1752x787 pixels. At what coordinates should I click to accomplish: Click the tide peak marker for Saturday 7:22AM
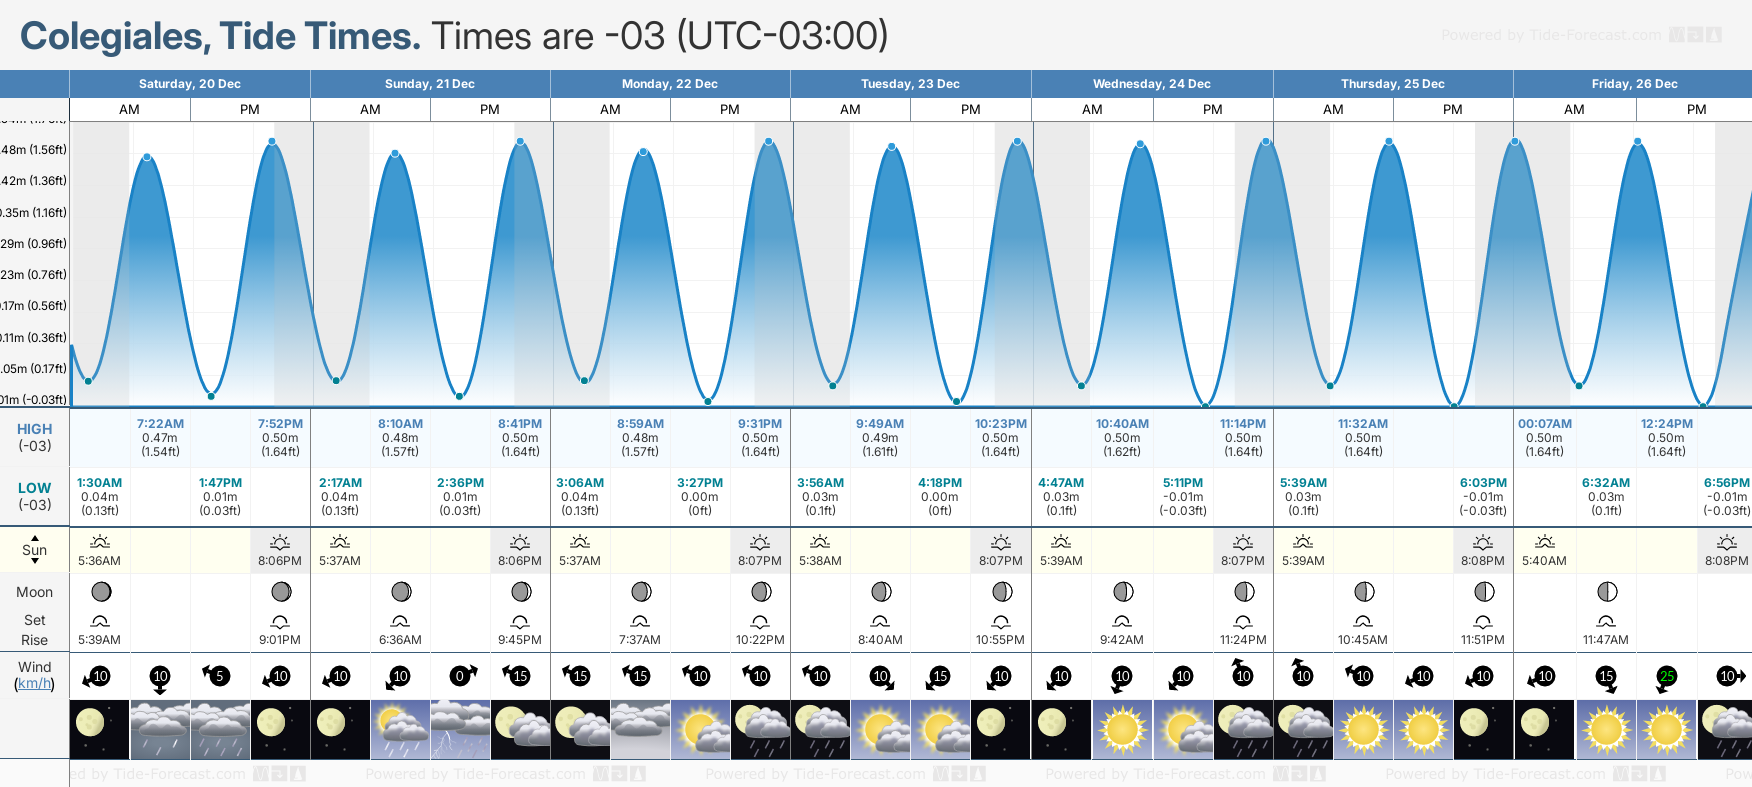[147, 157]
